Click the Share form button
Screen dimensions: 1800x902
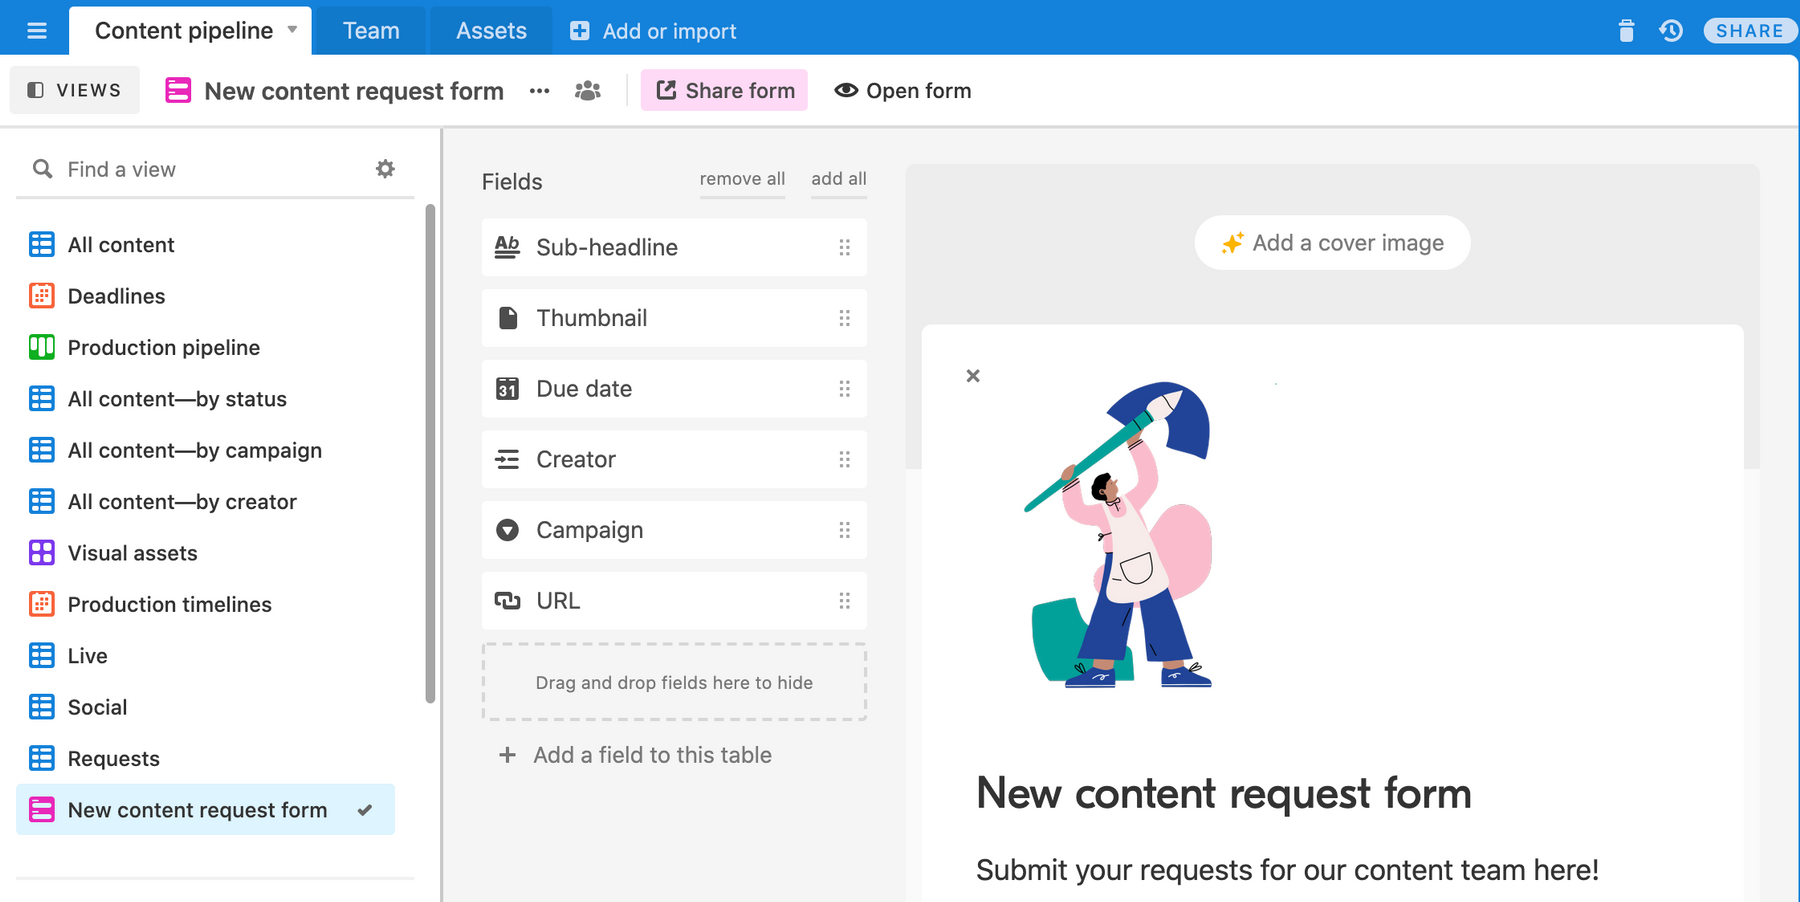coord(724,91)
